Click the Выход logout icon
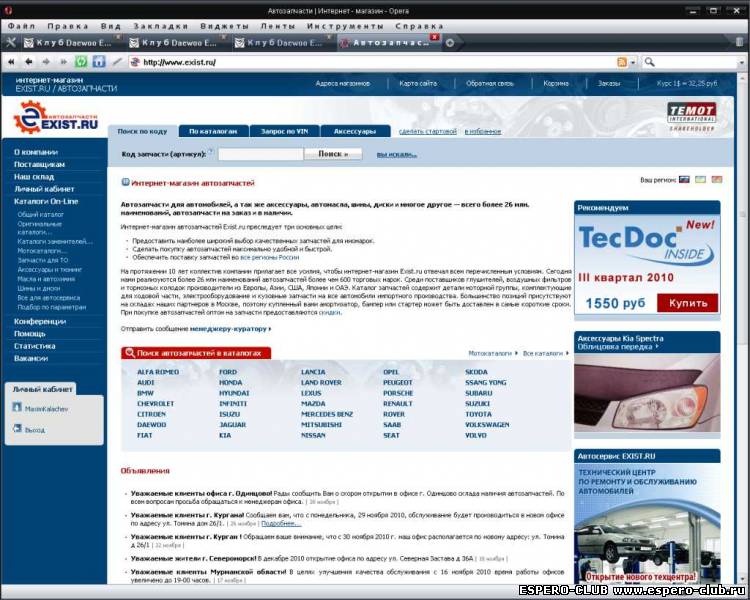 [17, 428]
